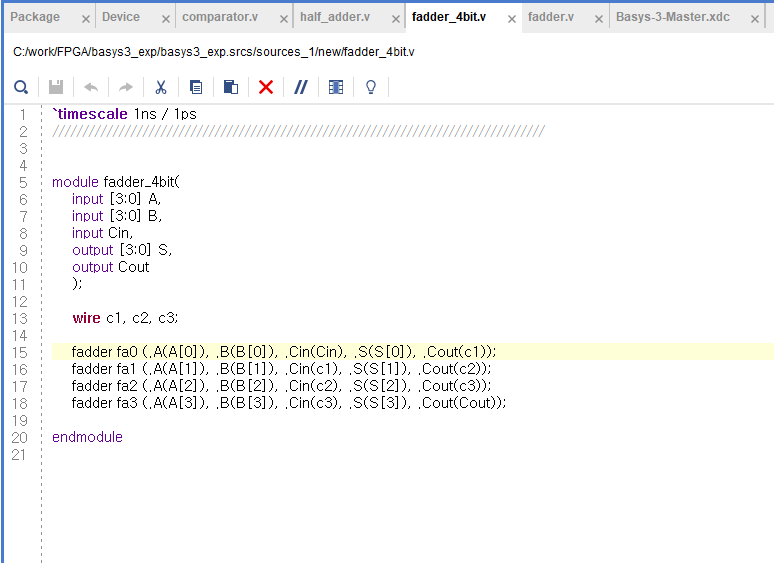Close the Package tab
Image resolution: width=774 pixels, height=563 pixels.
coord(86,19)
